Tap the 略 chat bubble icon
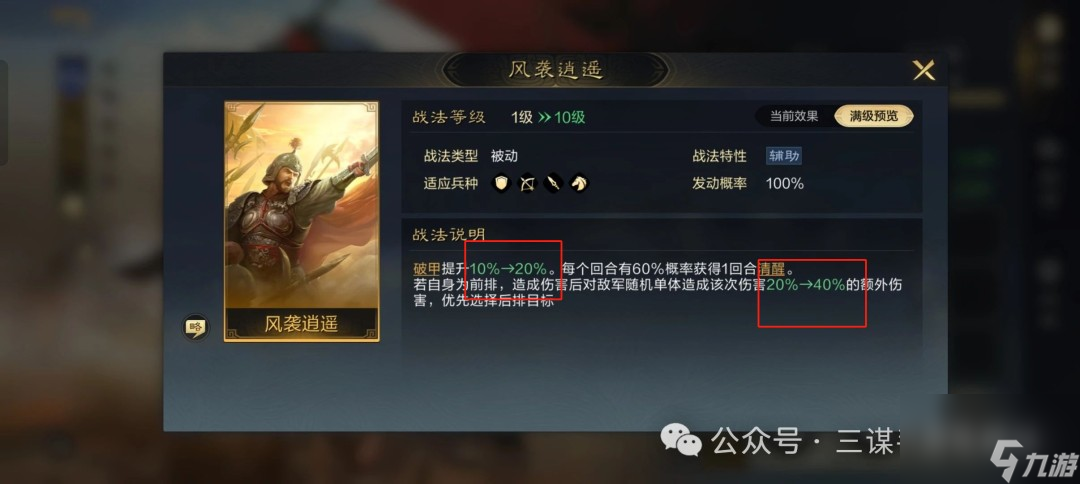 pos(196,327)
